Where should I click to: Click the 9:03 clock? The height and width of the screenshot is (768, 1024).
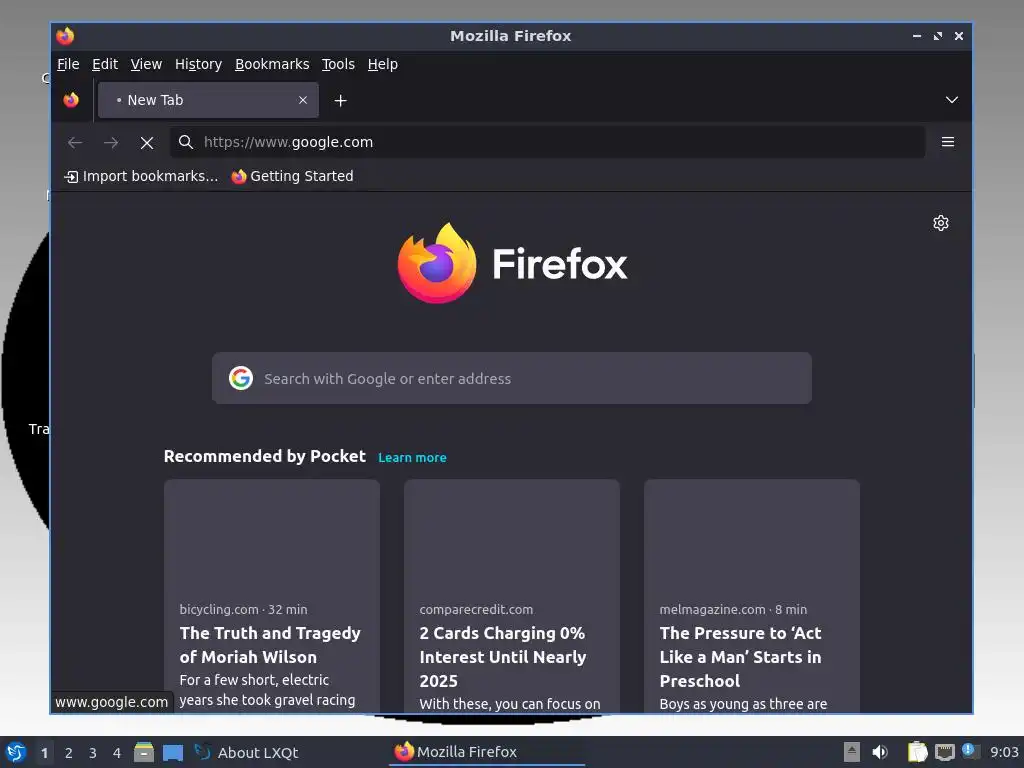[x=1004, y=752]
